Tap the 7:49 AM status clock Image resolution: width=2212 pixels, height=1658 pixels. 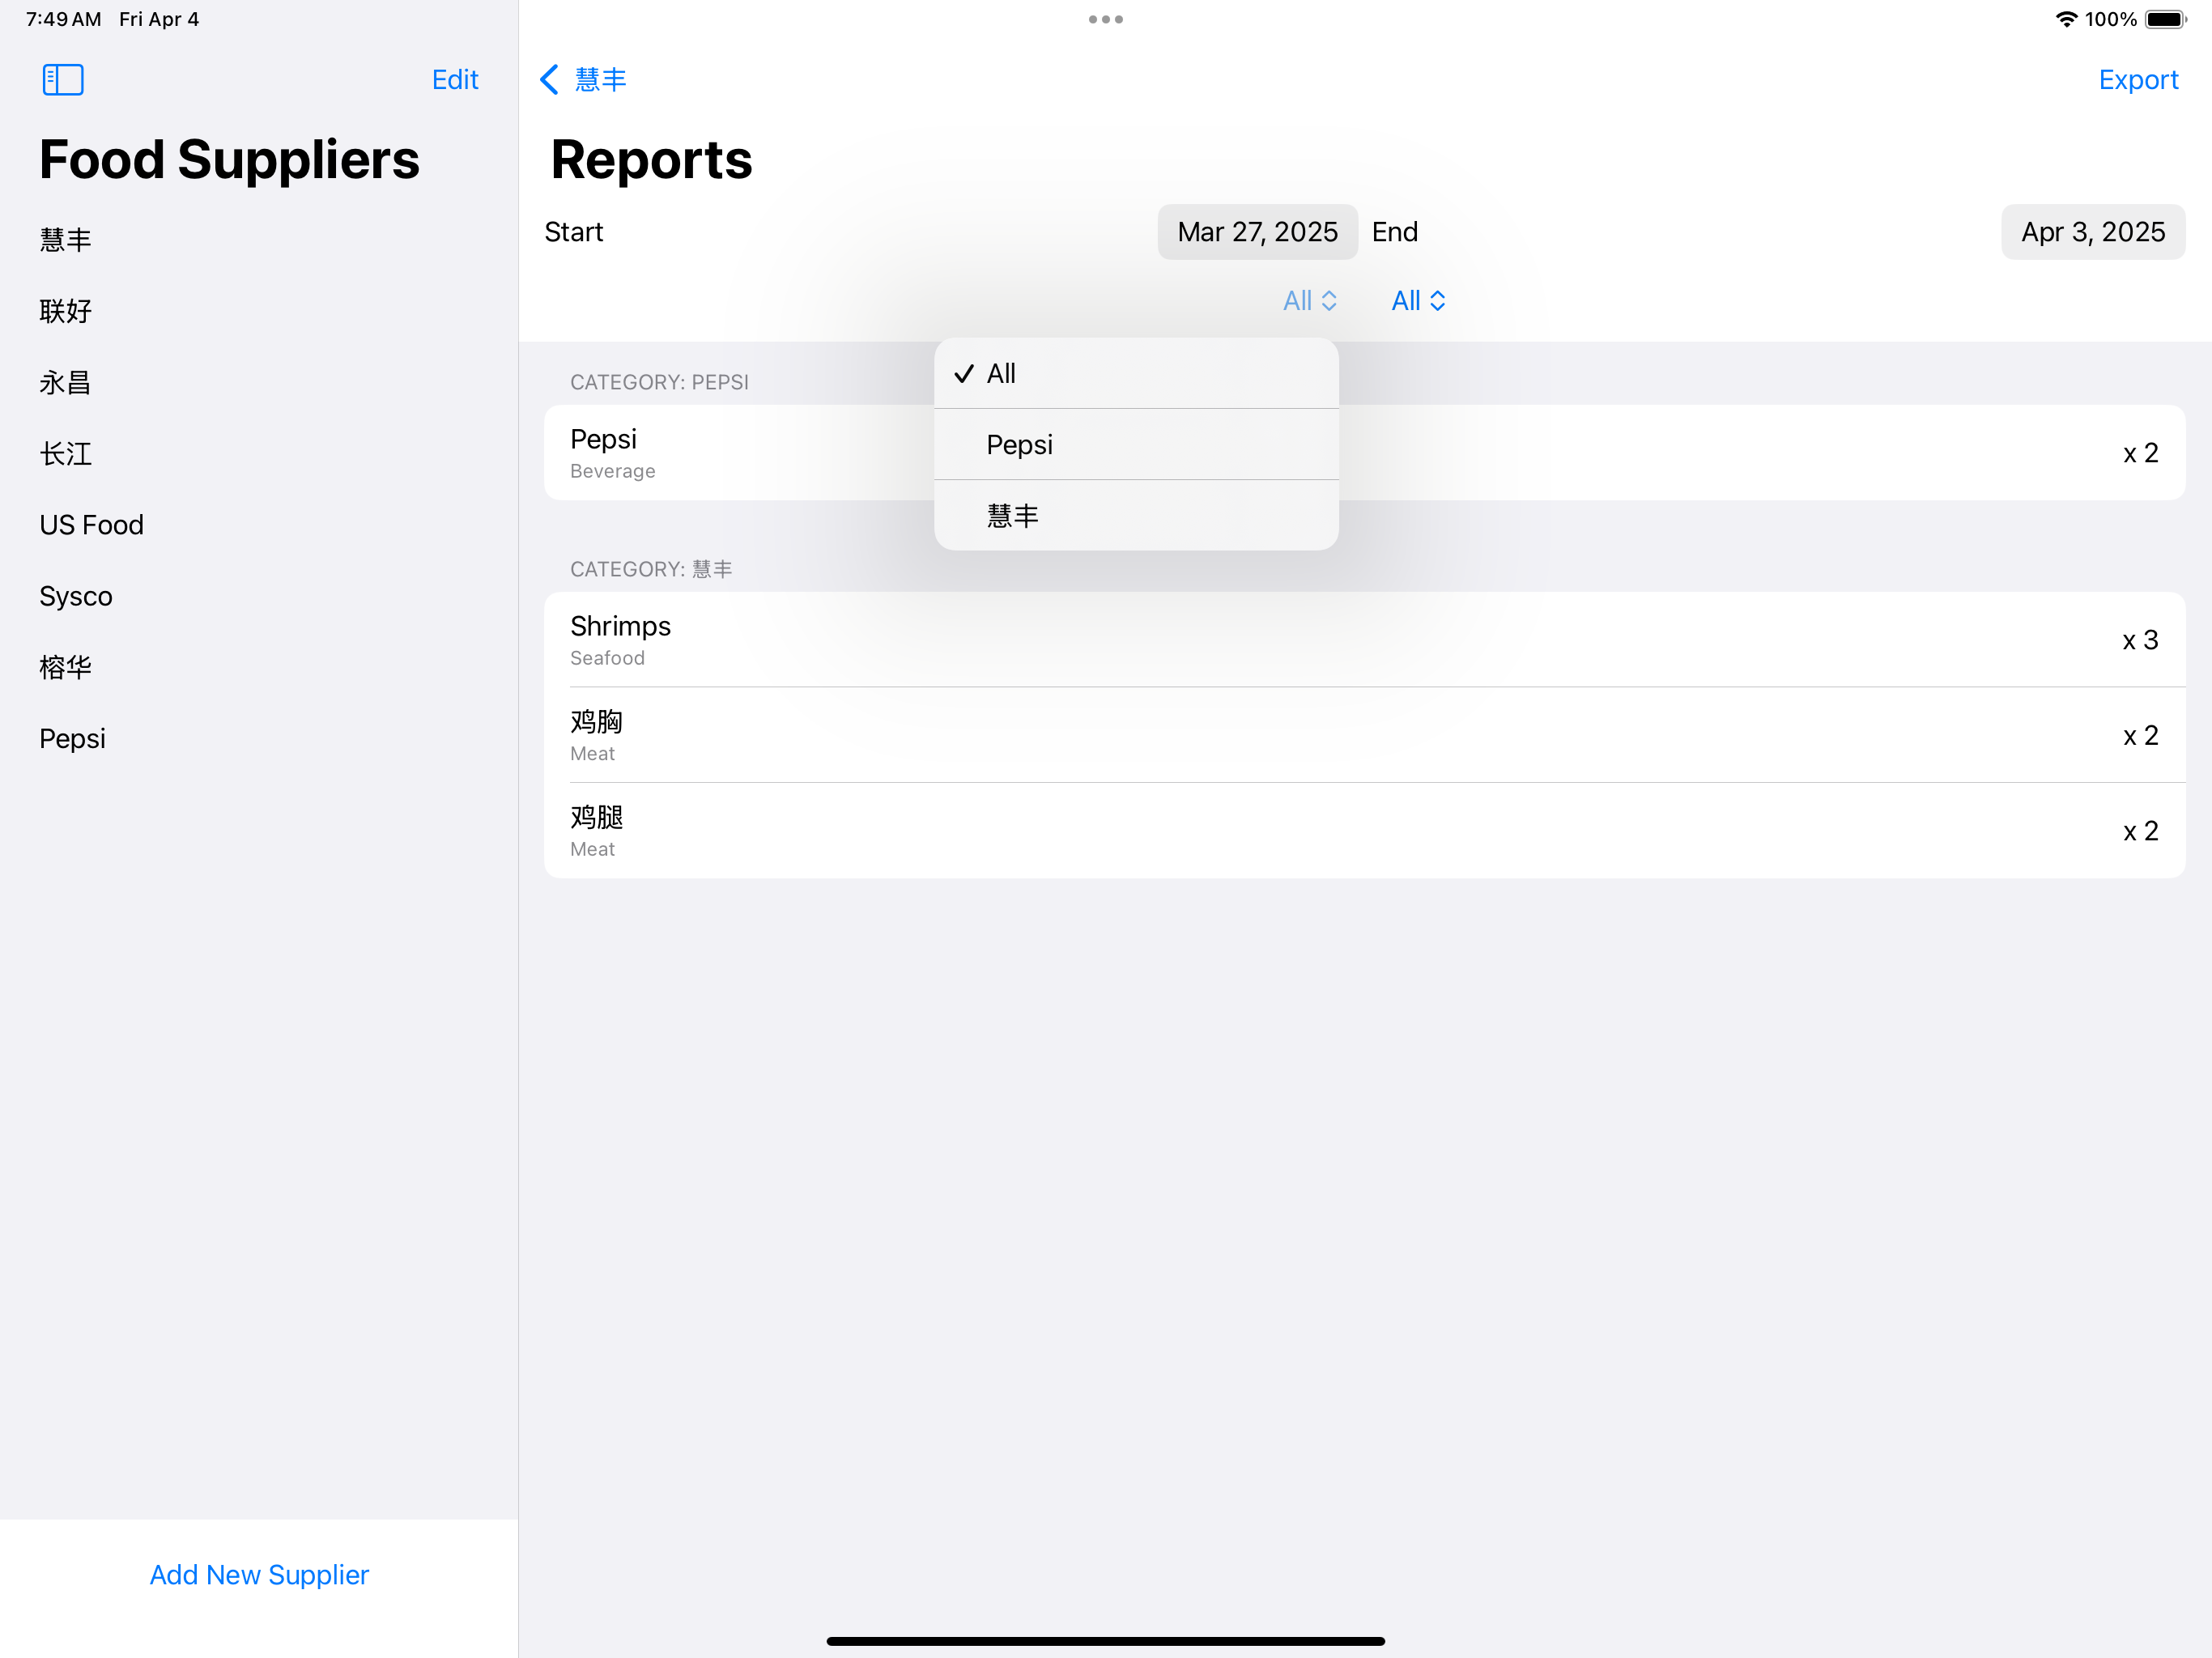click(x=63, y=19)
